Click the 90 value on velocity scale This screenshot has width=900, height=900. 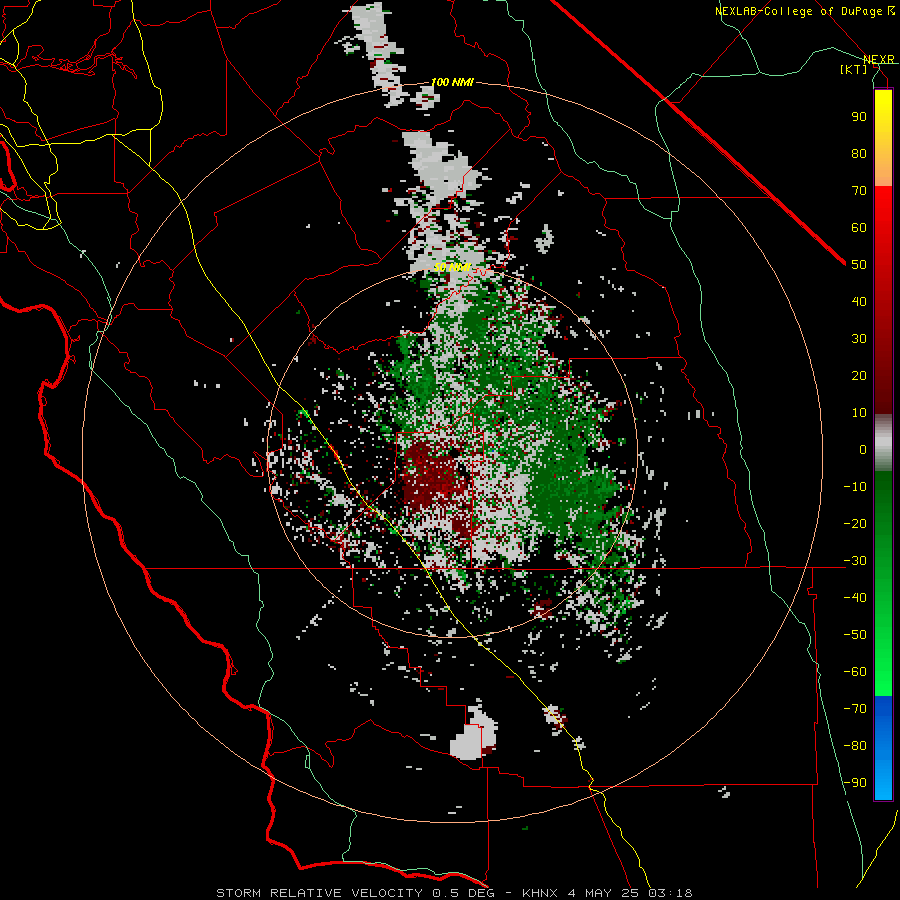(859, 117)
